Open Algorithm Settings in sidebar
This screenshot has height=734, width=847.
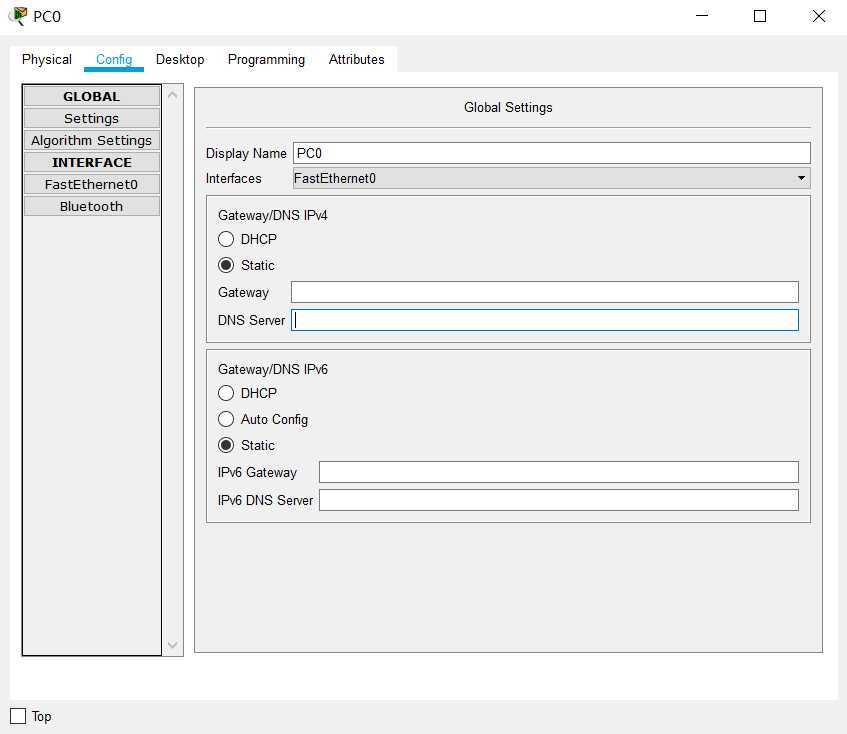[x=91, y=140]
